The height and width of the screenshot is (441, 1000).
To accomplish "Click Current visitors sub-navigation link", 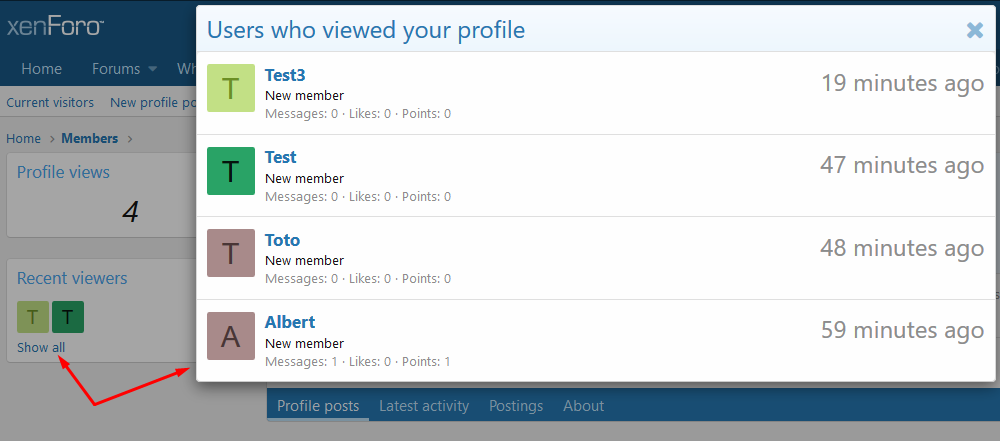I will click(x=50, y=102).
